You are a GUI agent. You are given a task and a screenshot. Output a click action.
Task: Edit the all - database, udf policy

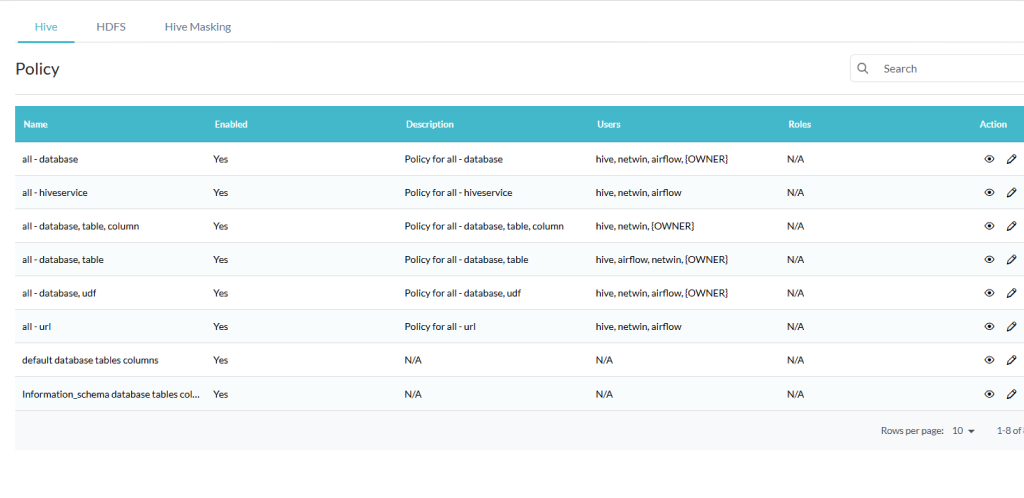coord(1011,293)
